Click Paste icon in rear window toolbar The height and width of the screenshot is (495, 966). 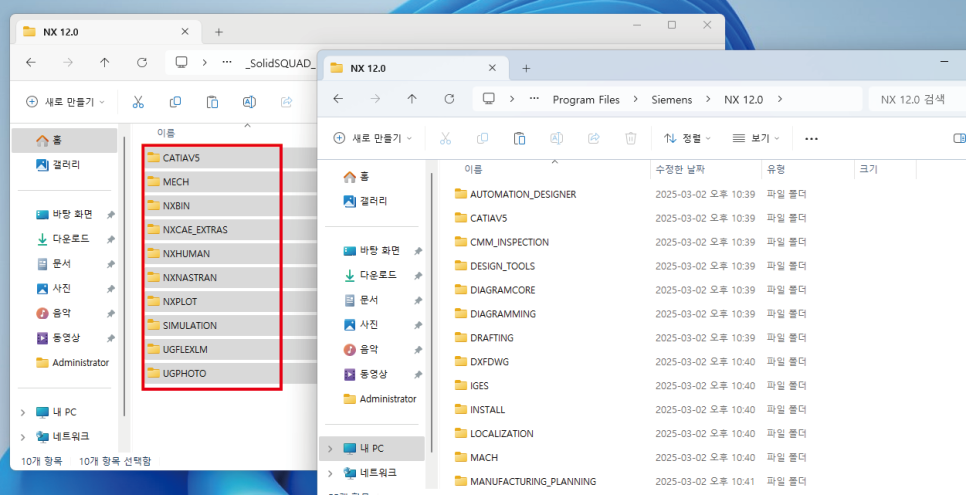tap(212, 102)
